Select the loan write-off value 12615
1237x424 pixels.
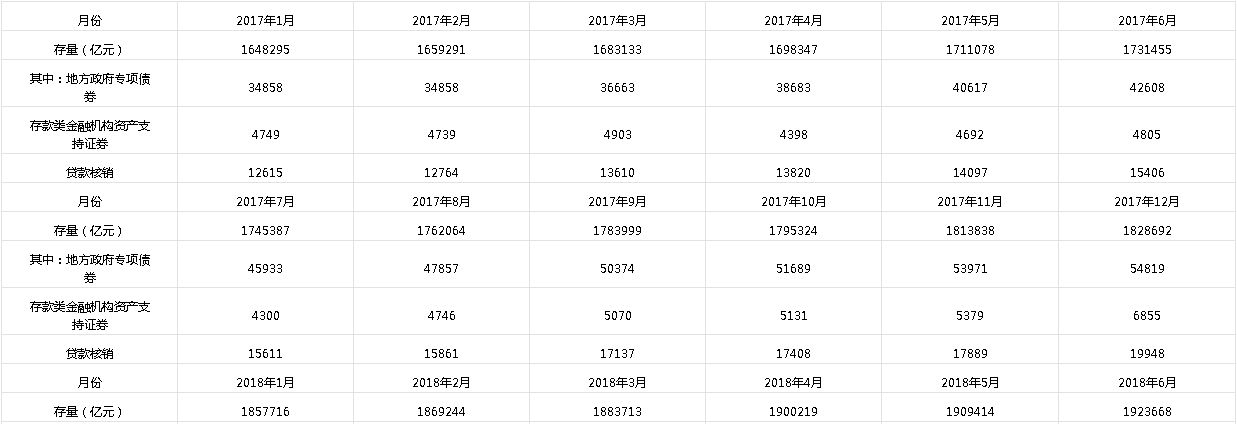tap(265, 172)
